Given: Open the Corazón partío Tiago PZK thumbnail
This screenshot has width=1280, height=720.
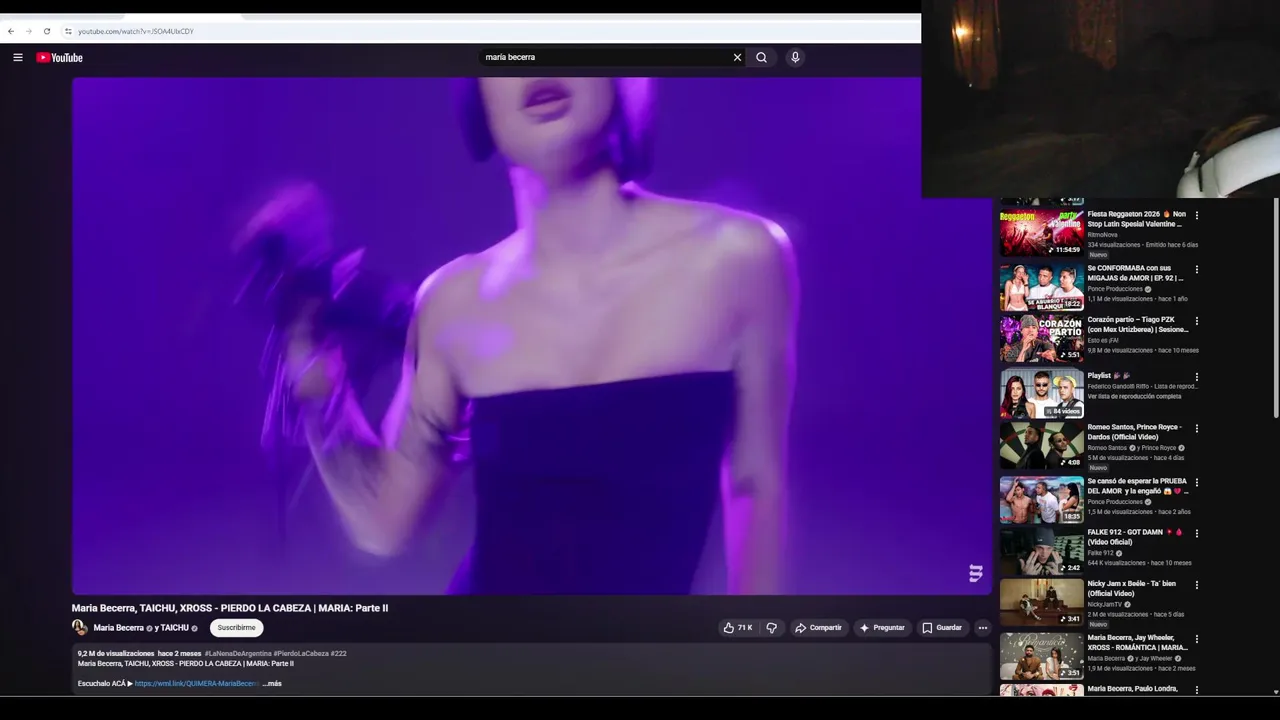Looking at the screenshot, I should click(1041, 339).
